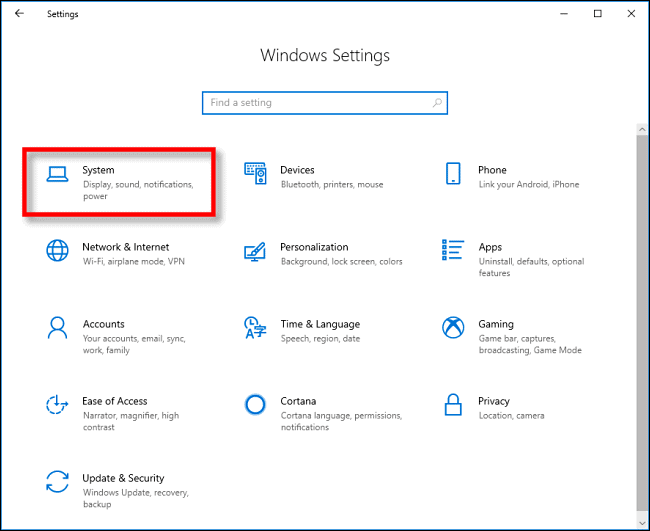
Task: Click the Network & Internet globe icon
Action: pos(57,250)
